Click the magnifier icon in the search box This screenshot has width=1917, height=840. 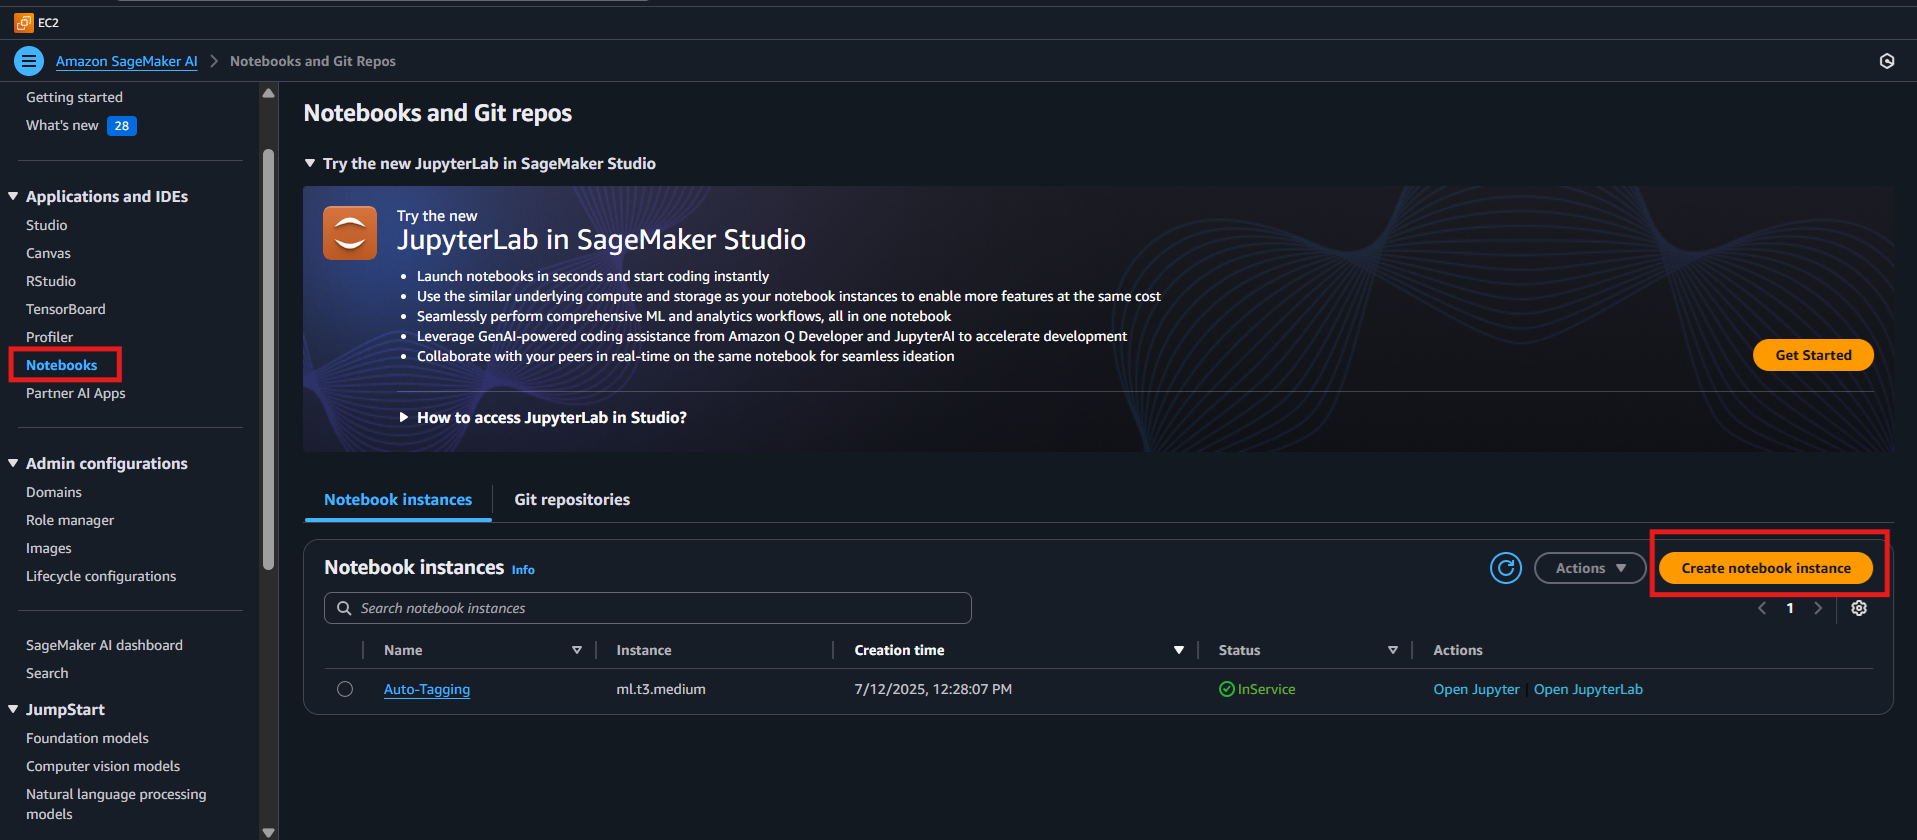(x=344, y=608)
